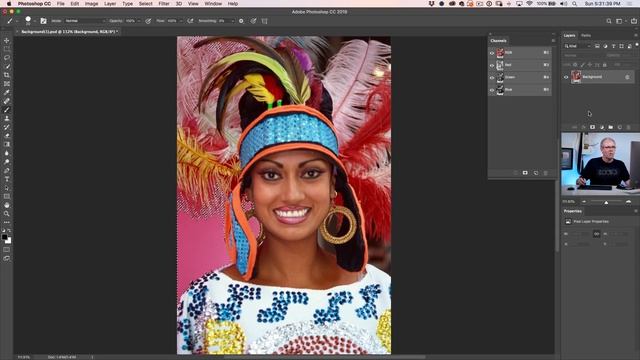Select the Brush tool in toolbox
This screenshot has height=360, width=640.
click(x=7, y=110)
